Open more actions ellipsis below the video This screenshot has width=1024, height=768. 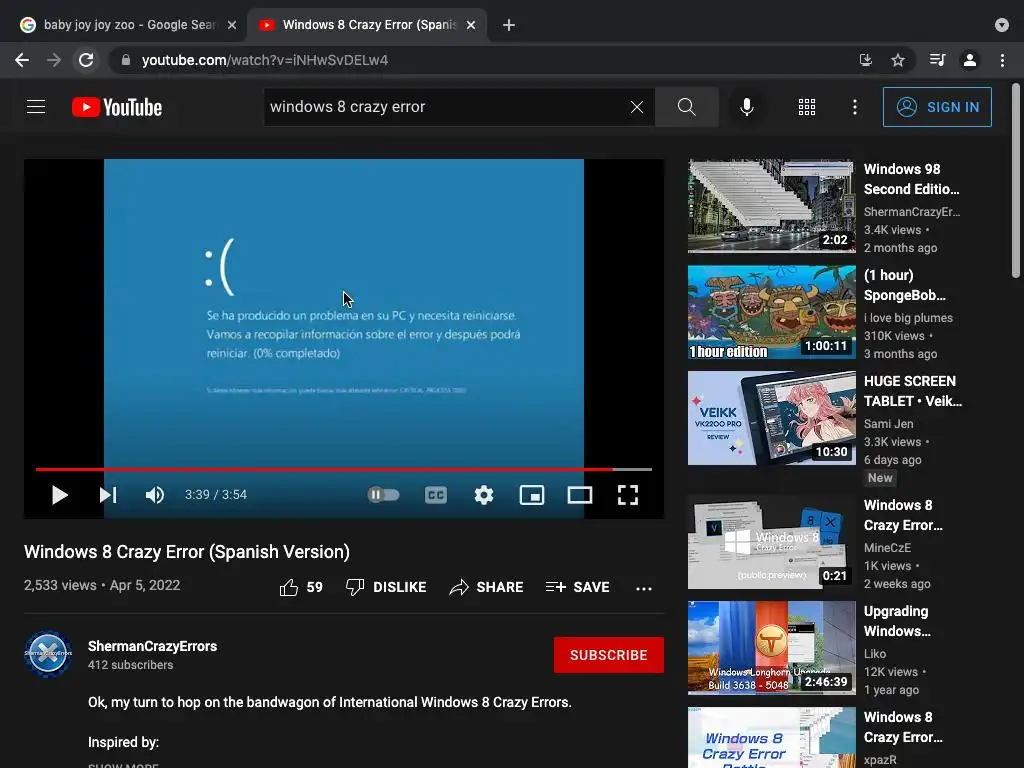(643, 588)
